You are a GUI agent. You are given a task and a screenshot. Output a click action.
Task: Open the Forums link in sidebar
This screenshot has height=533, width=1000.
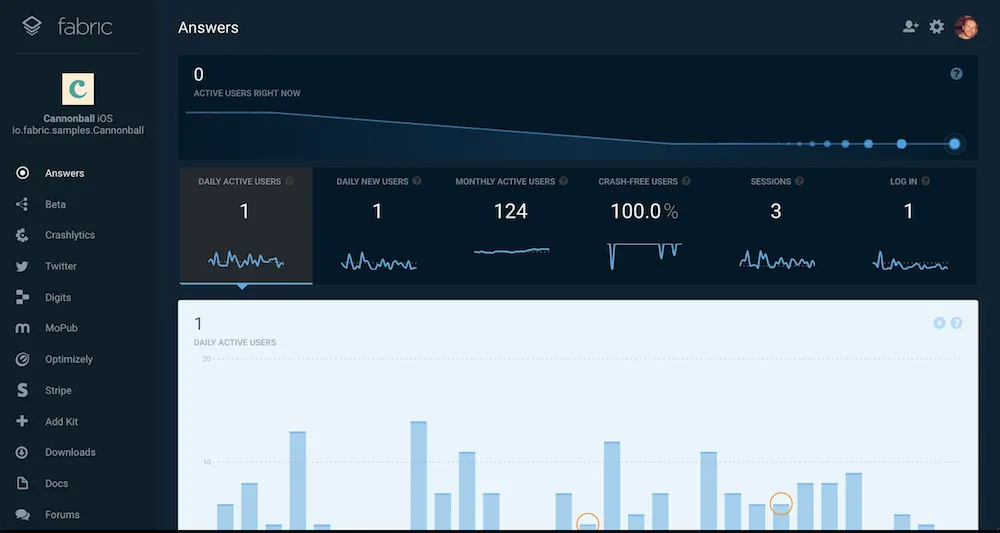[62, 515]
